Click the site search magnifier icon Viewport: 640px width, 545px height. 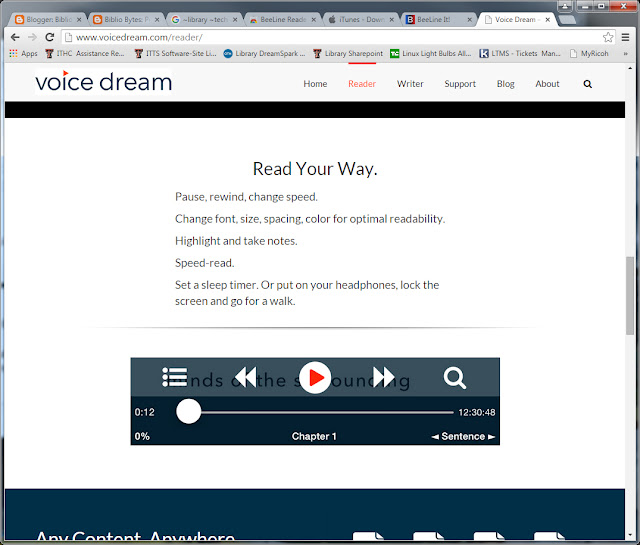pos(588,84)
